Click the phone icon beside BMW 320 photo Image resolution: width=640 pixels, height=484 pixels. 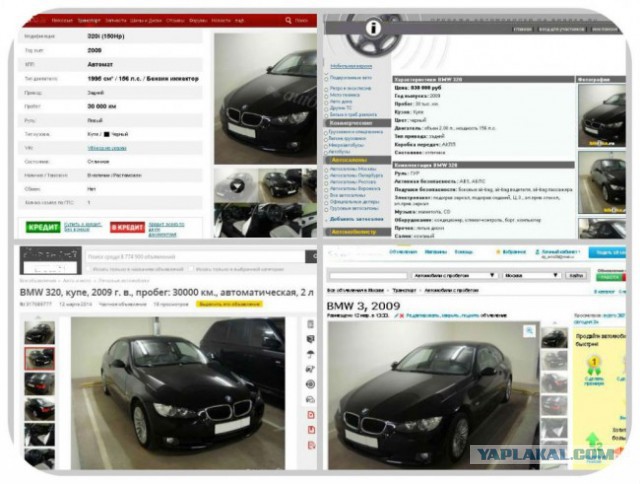coord(311,324)
